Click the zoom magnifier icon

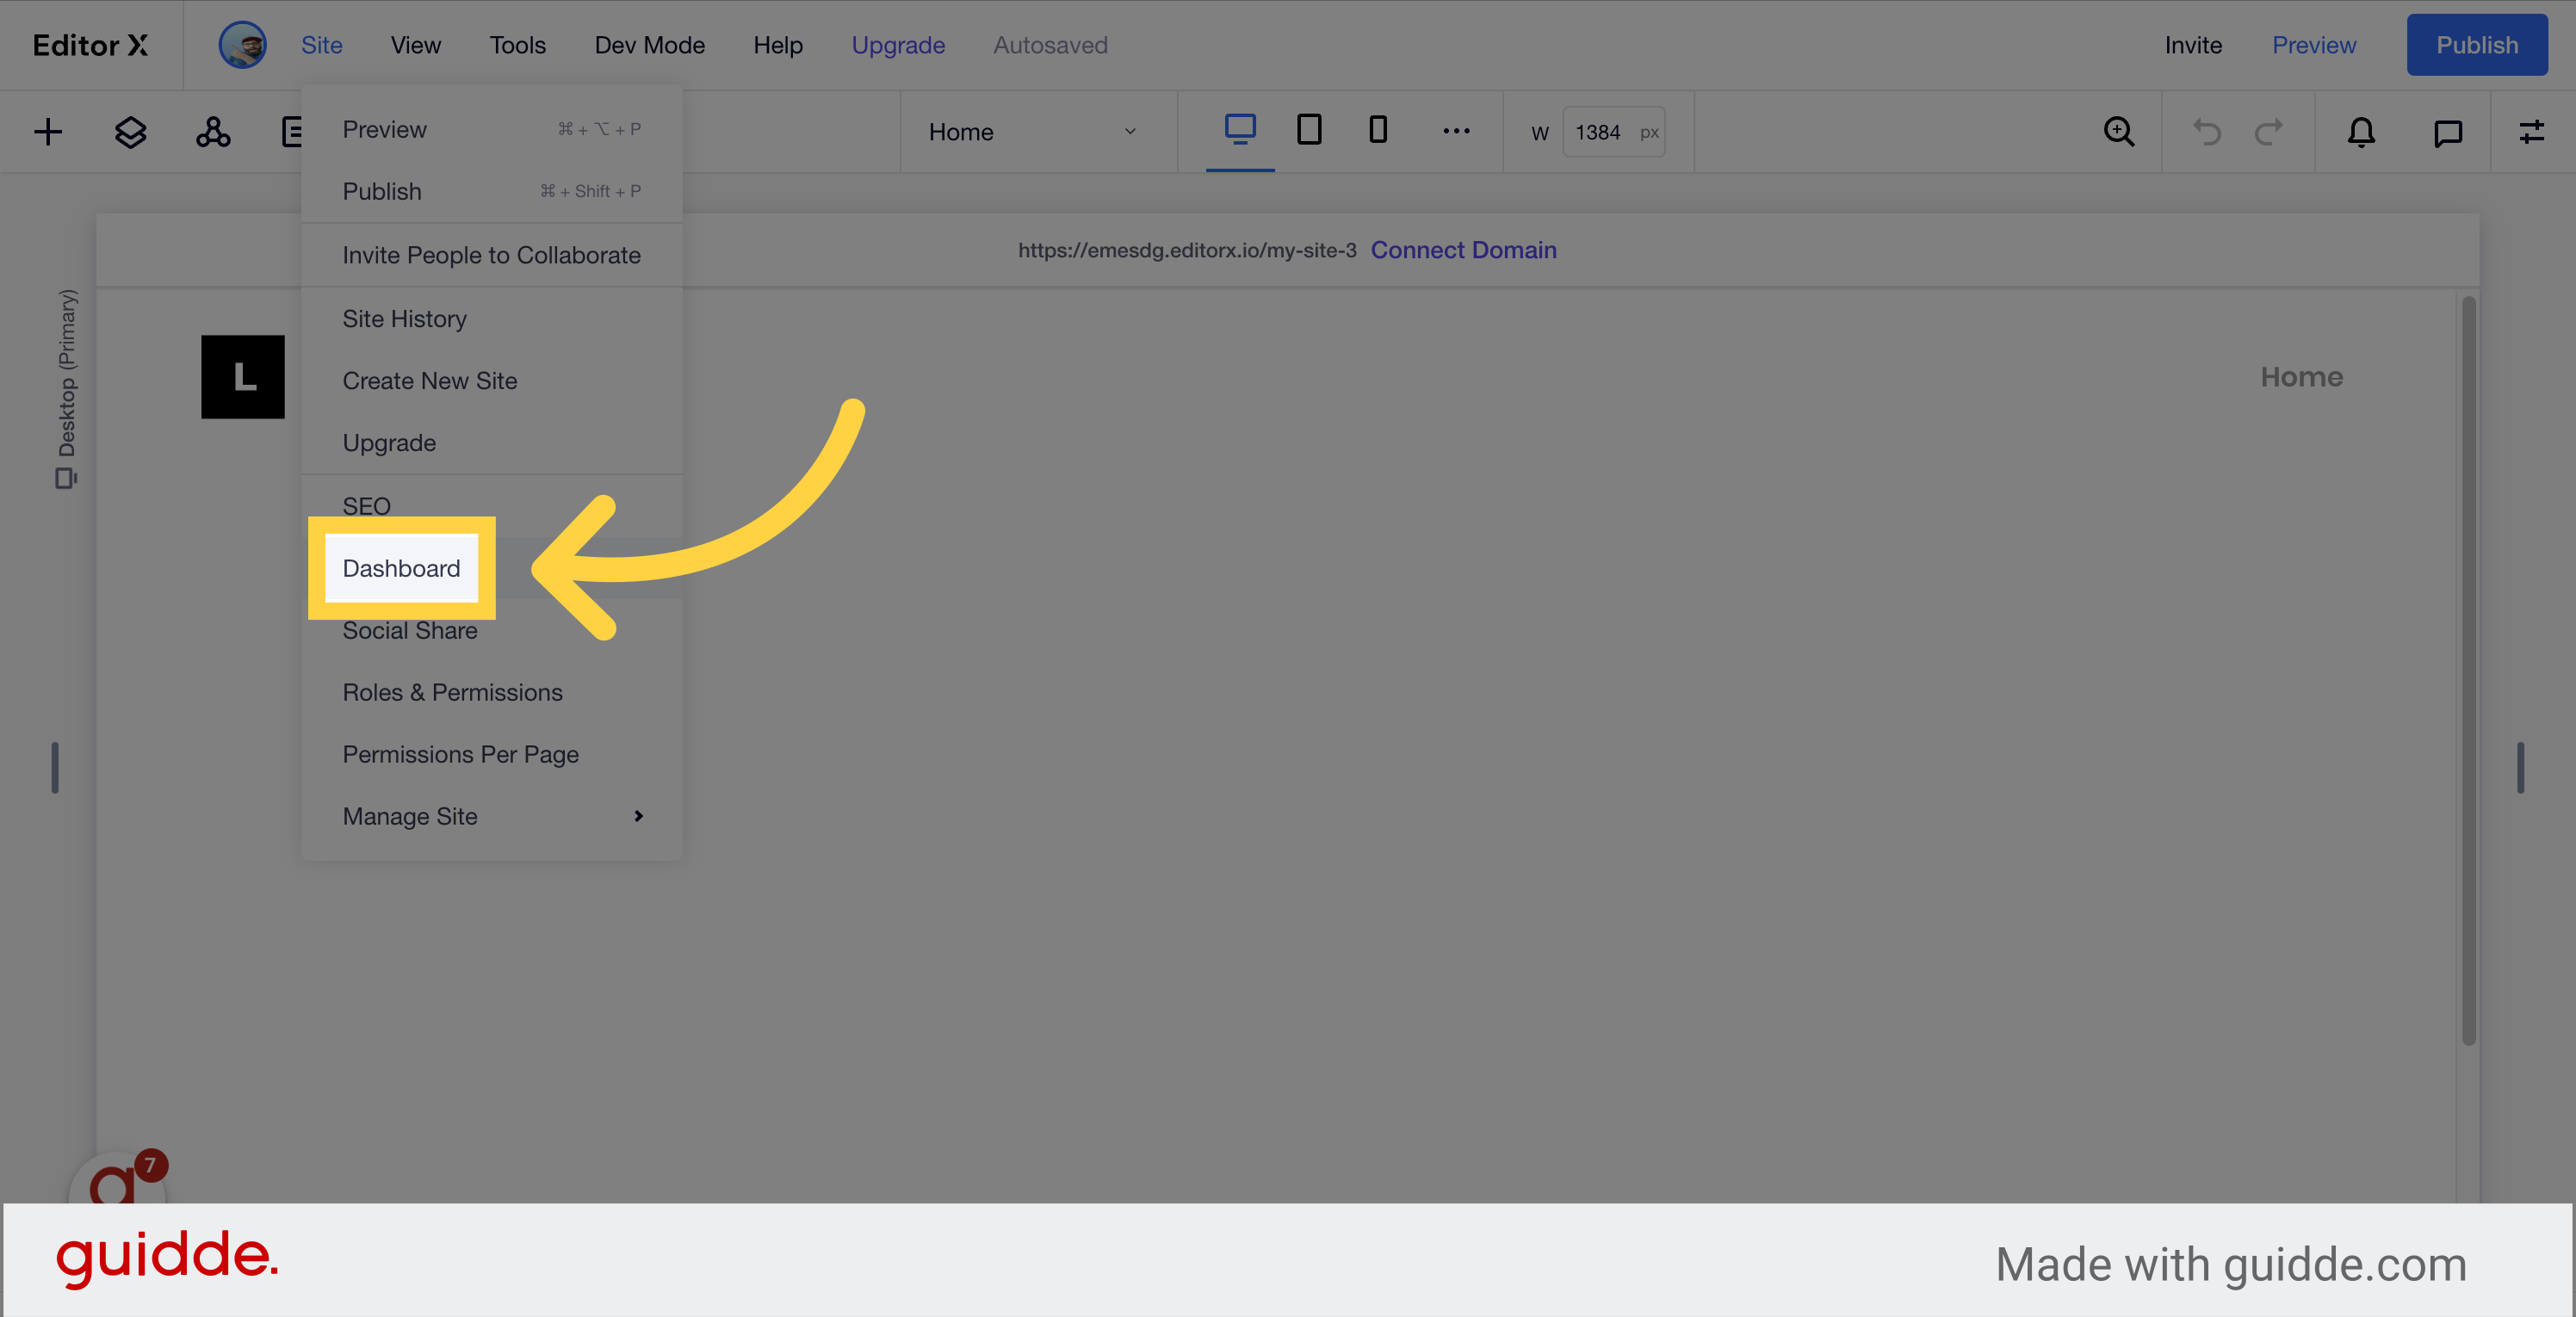click(x=2119, y=132)
